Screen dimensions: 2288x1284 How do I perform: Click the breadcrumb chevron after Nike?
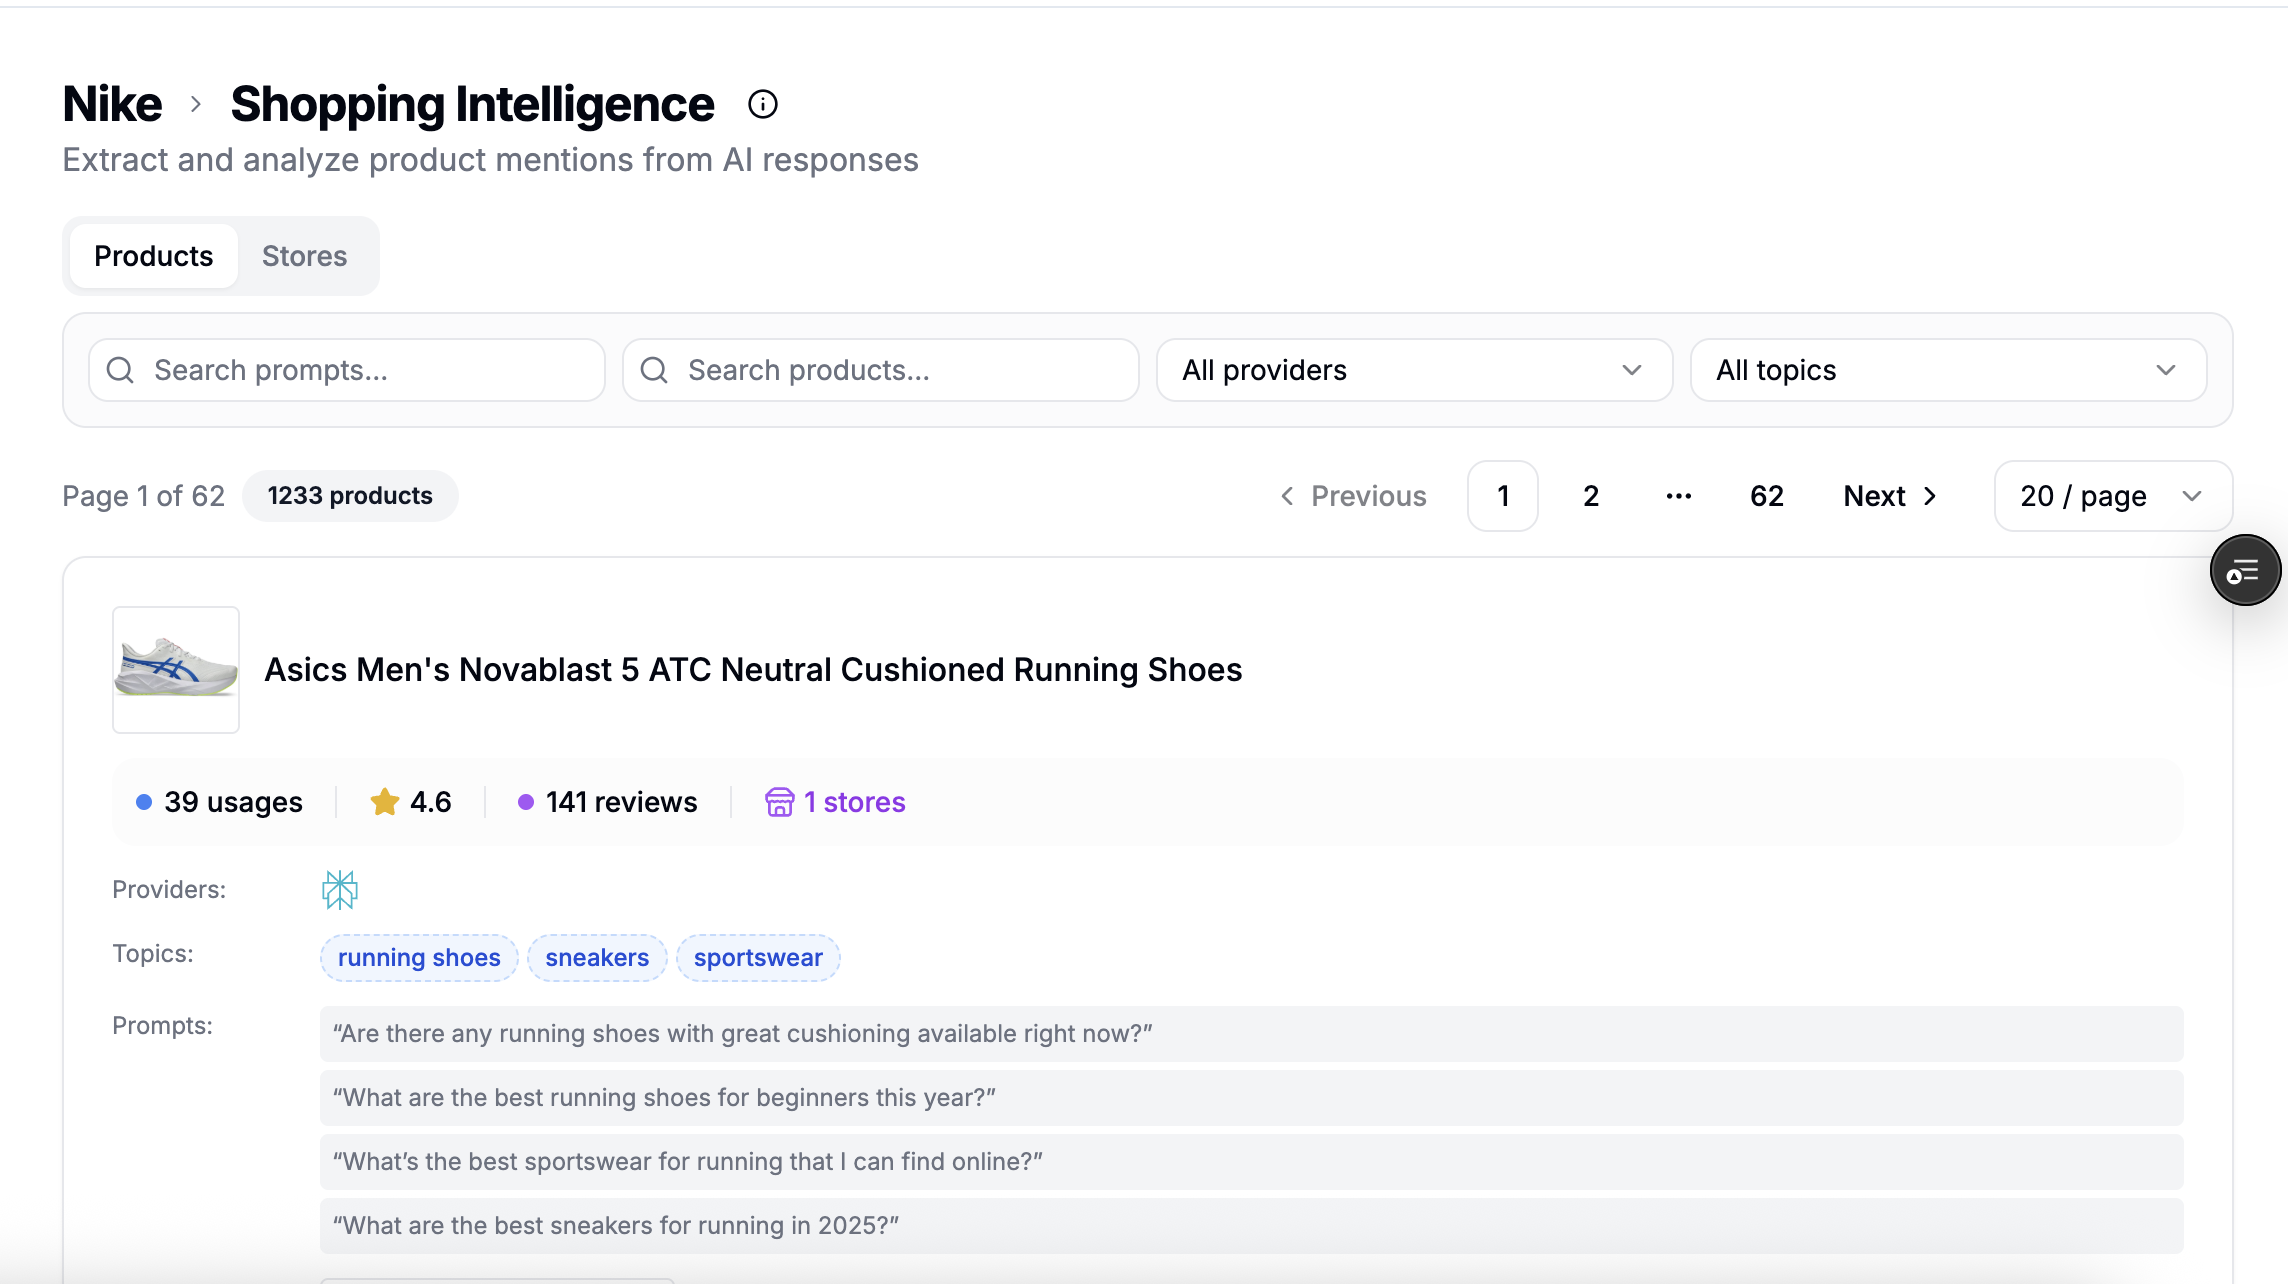196,104
